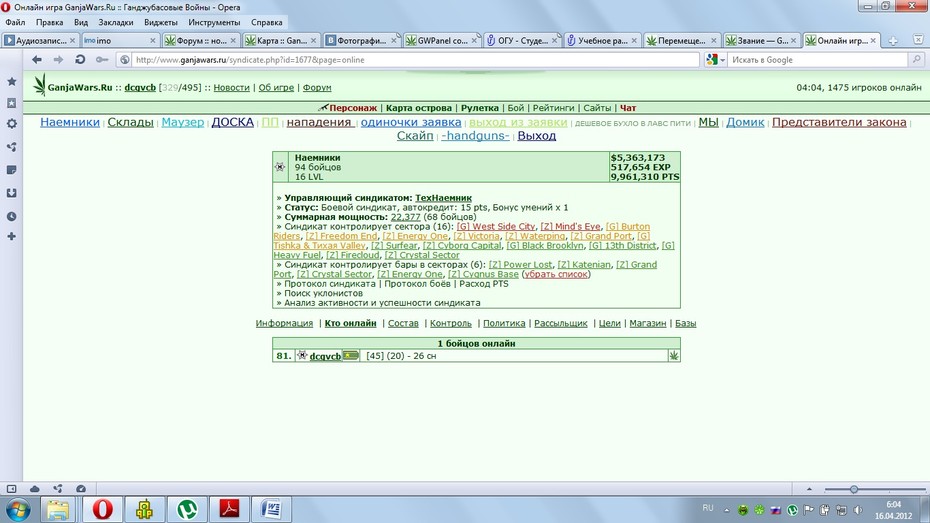
Task: Open the gear panel in Opera sidebar
Action: point(11,124)
